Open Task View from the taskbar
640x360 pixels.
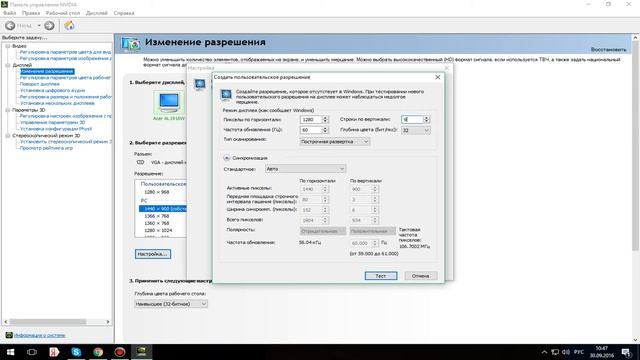click(x=32, y=352)
